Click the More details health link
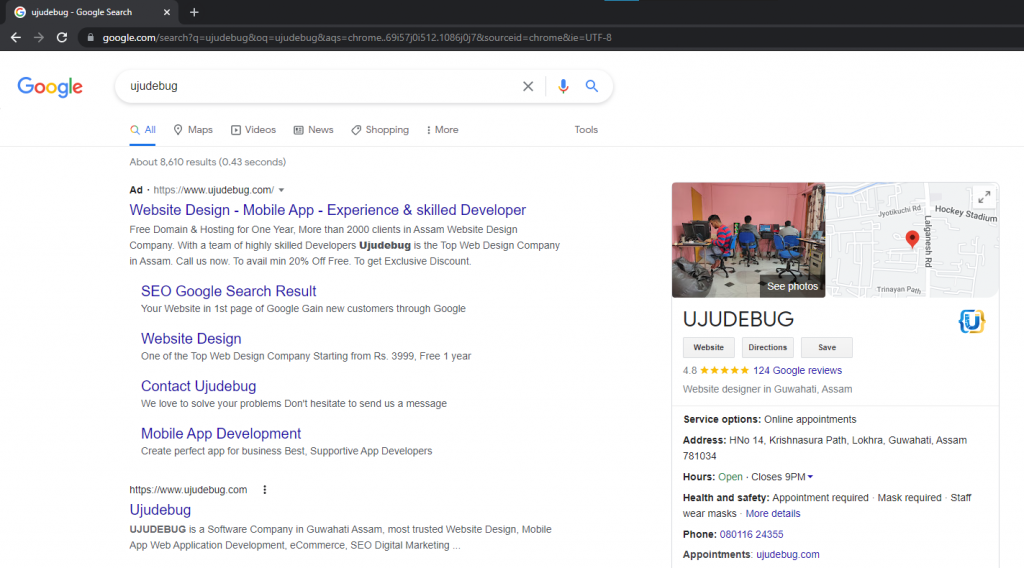 (x=773, y=513)
